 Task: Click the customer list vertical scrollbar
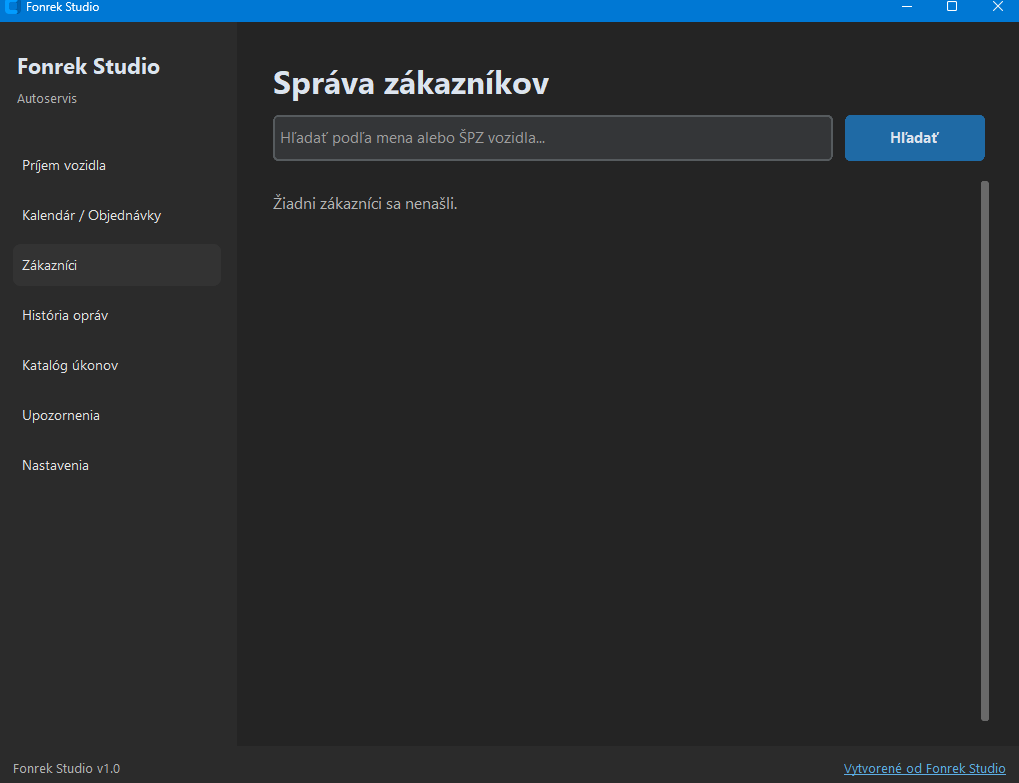tap(985, 451)
